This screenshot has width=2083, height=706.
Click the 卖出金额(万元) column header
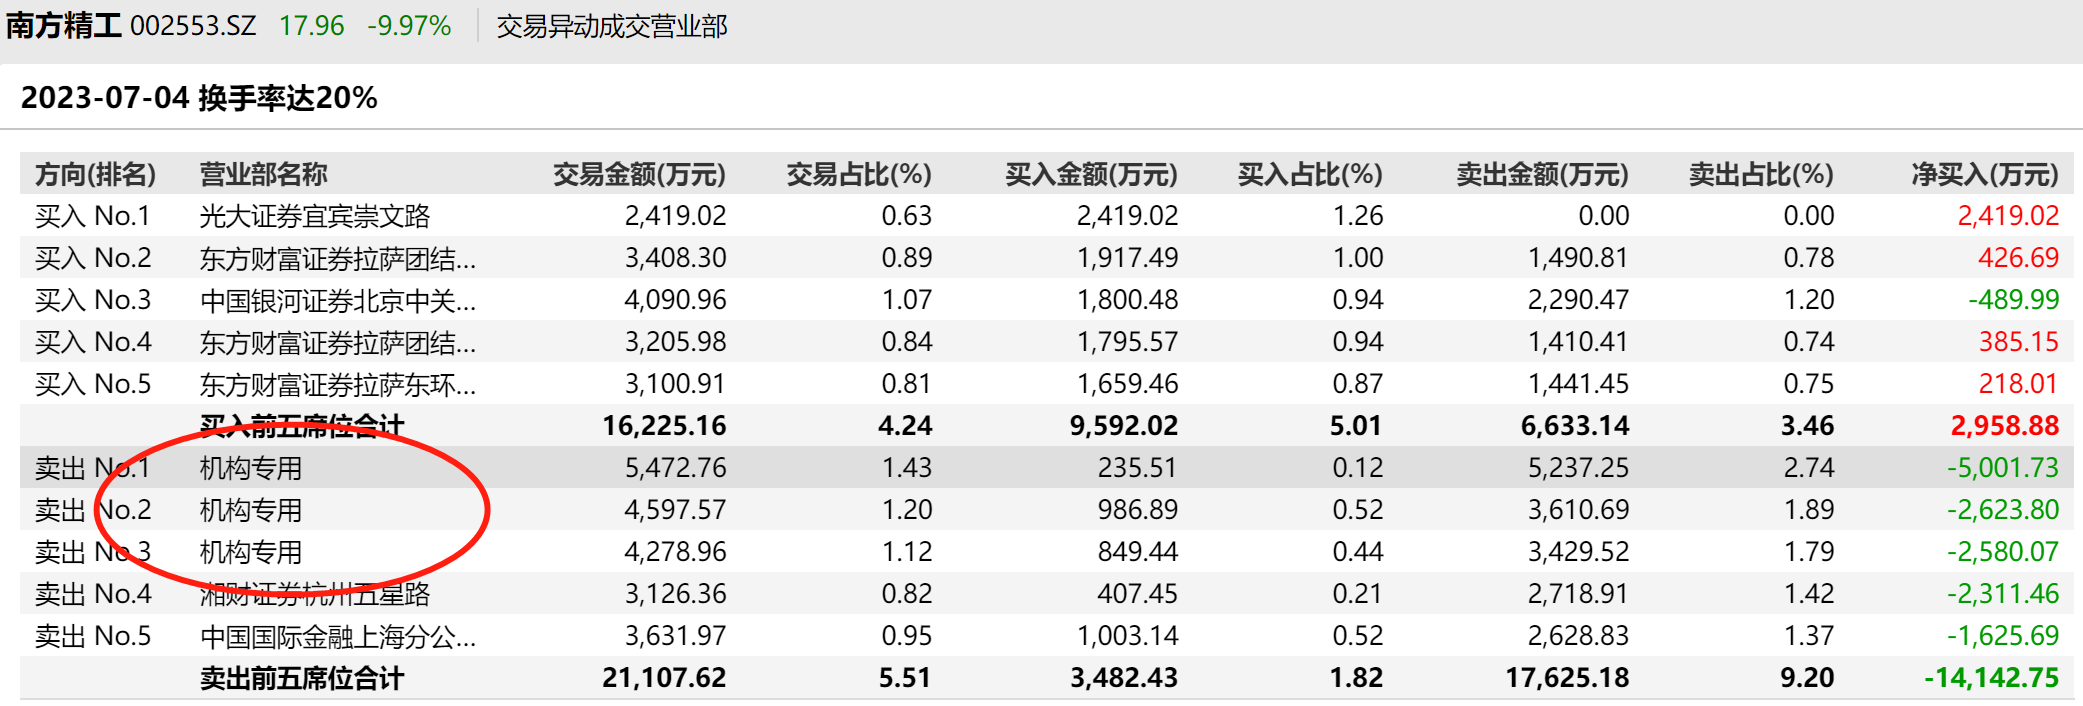tap(1541, 174)
